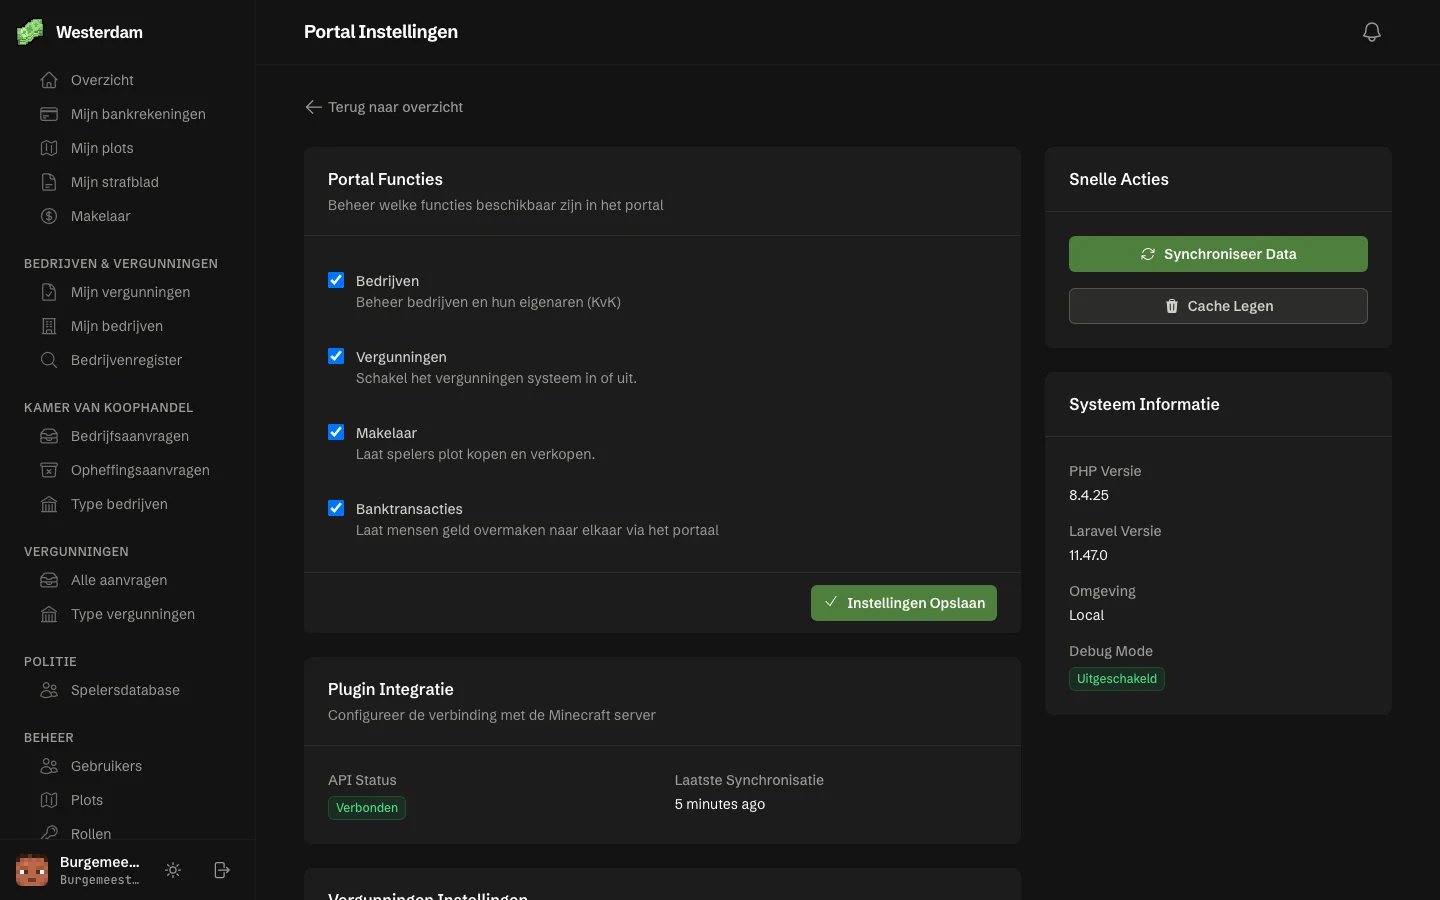Screen dimensions: 1440x900
Task: Click the Mijn bedrijven building icon
Action: [49, 326]
